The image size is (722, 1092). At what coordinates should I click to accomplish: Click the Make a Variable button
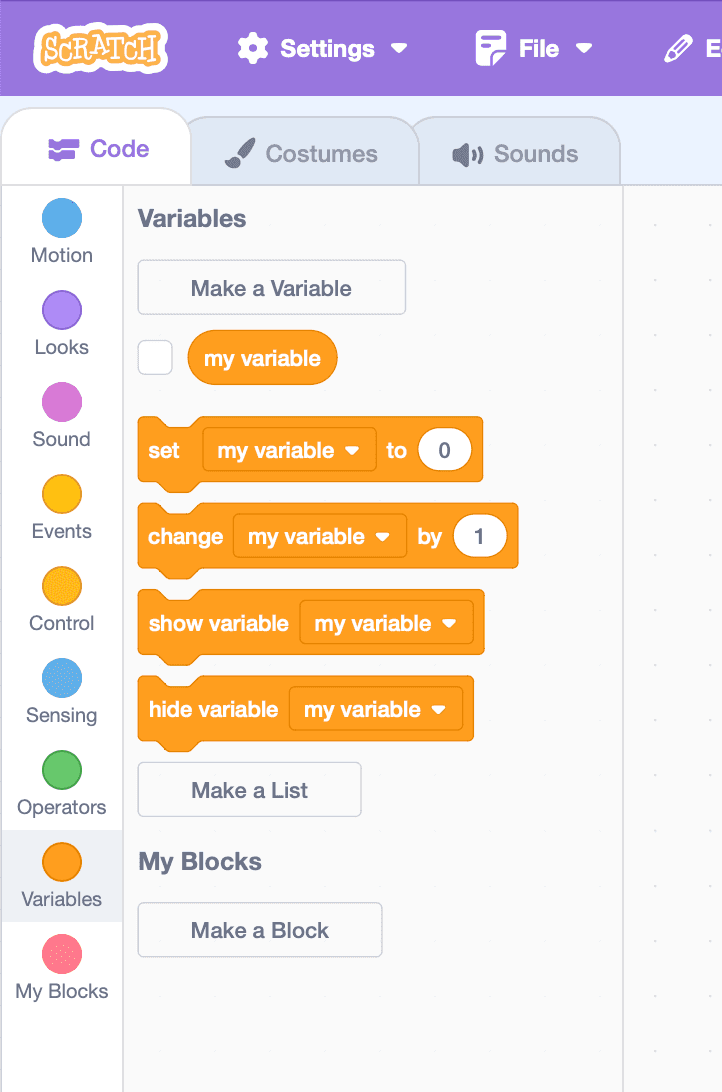271,288
